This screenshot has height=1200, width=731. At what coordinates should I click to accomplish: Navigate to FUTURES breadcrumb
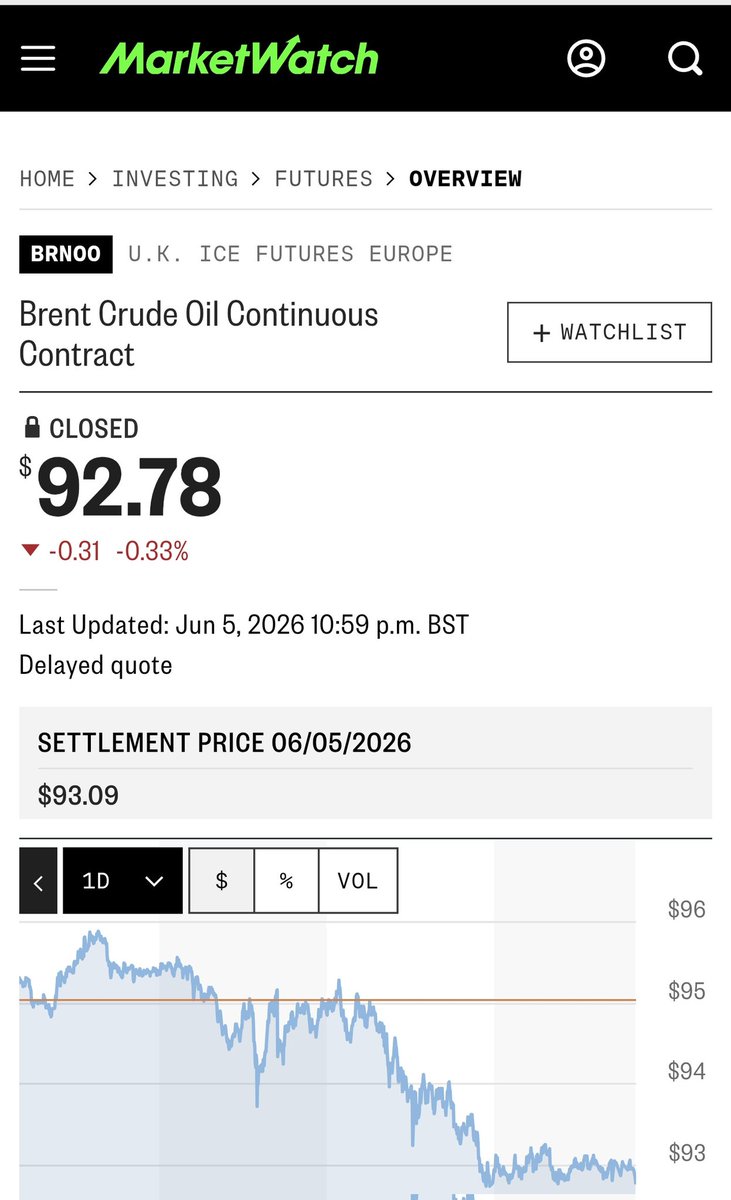(x=324, y=179)
